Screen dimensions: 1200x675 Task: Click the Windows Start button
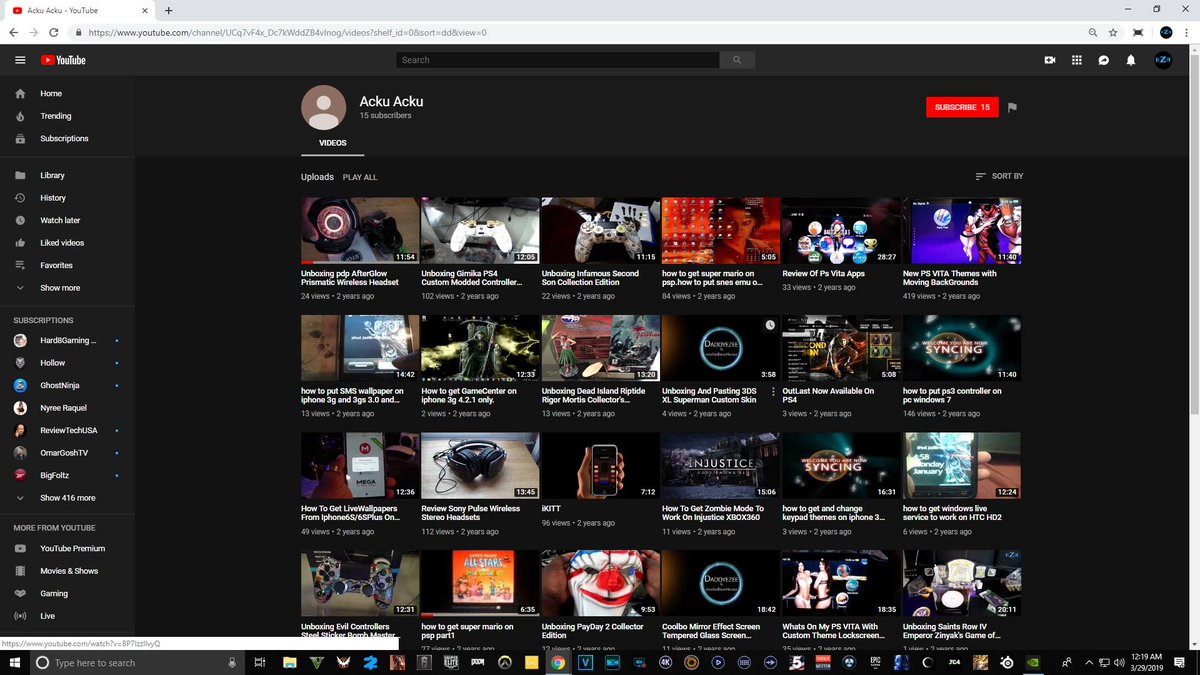pyautogui.click(x=14, y=662)
